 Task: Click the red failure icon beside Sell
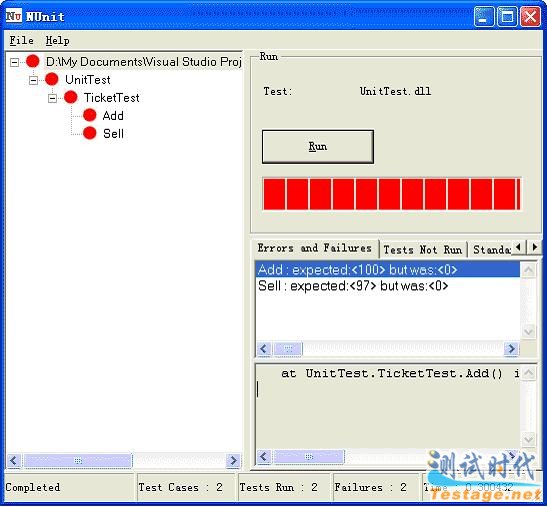pyautogui.click(x=90, y=133)
